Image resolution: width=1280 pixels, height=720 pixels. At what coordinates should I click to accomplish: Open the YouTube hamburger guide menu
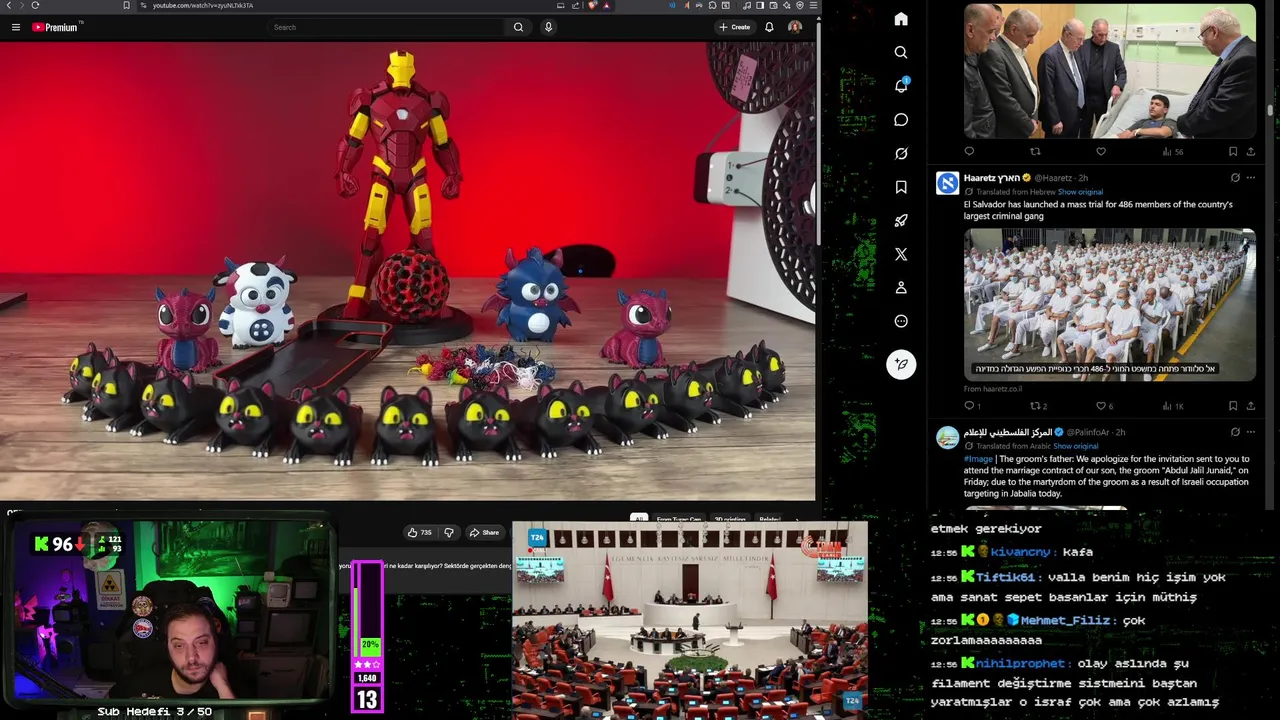tap(16, 27)
